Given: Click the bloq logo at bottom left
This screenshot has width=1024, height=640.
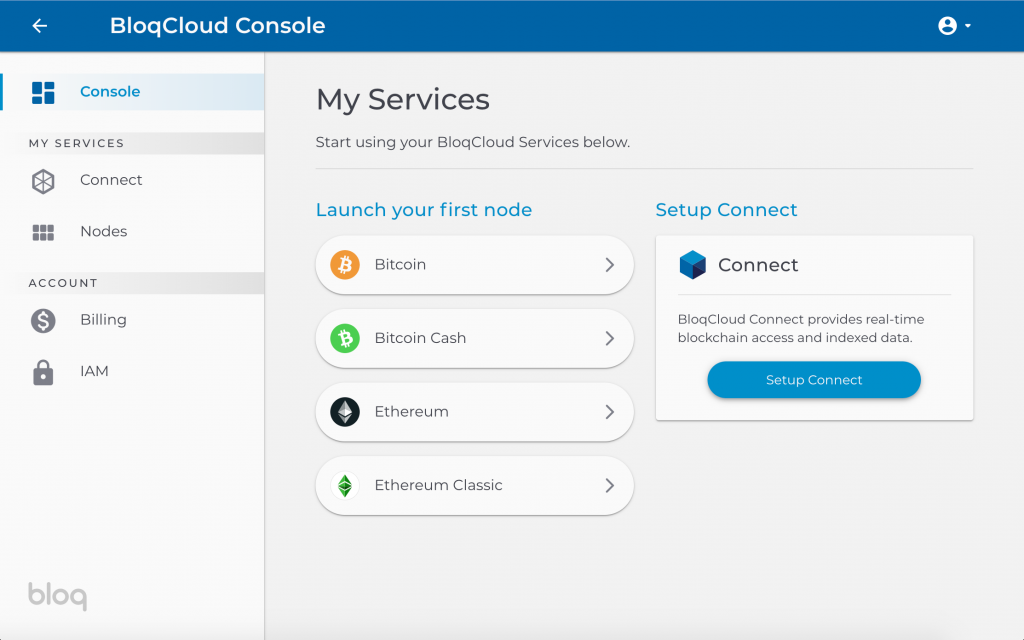Looking at the screenshot, I should click(56, 596).
